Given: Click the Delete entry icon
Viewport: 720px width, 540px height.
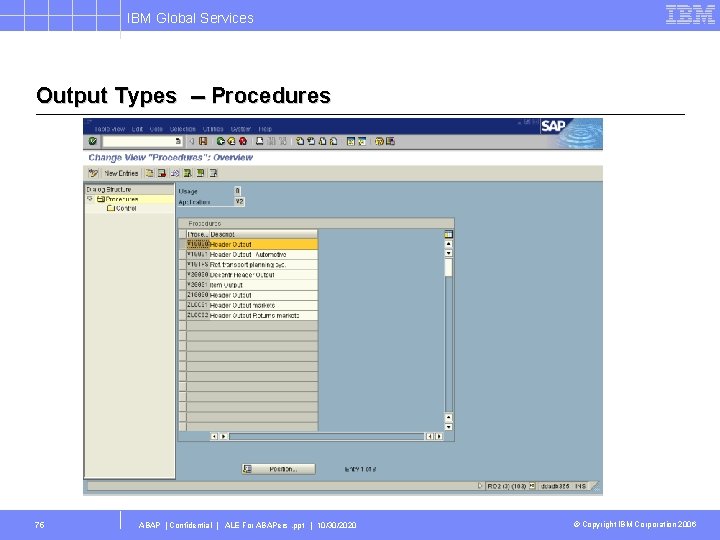Looking at the screenshot, I should pos(162,173).
